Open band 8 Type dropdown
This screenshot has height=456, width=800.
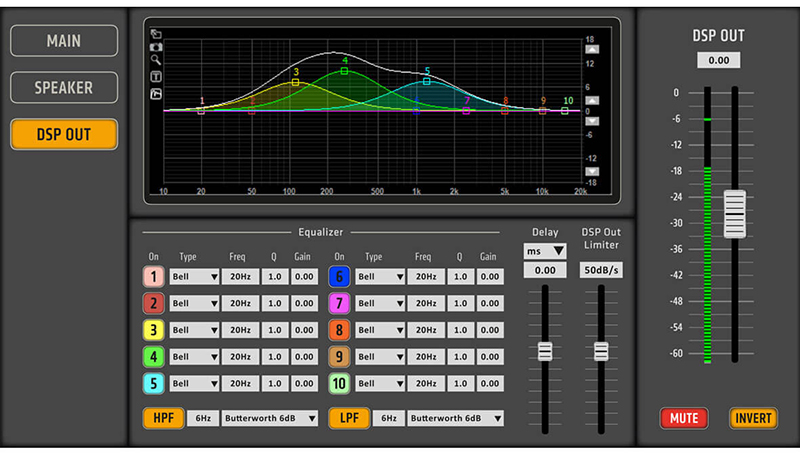click(380, 330)
